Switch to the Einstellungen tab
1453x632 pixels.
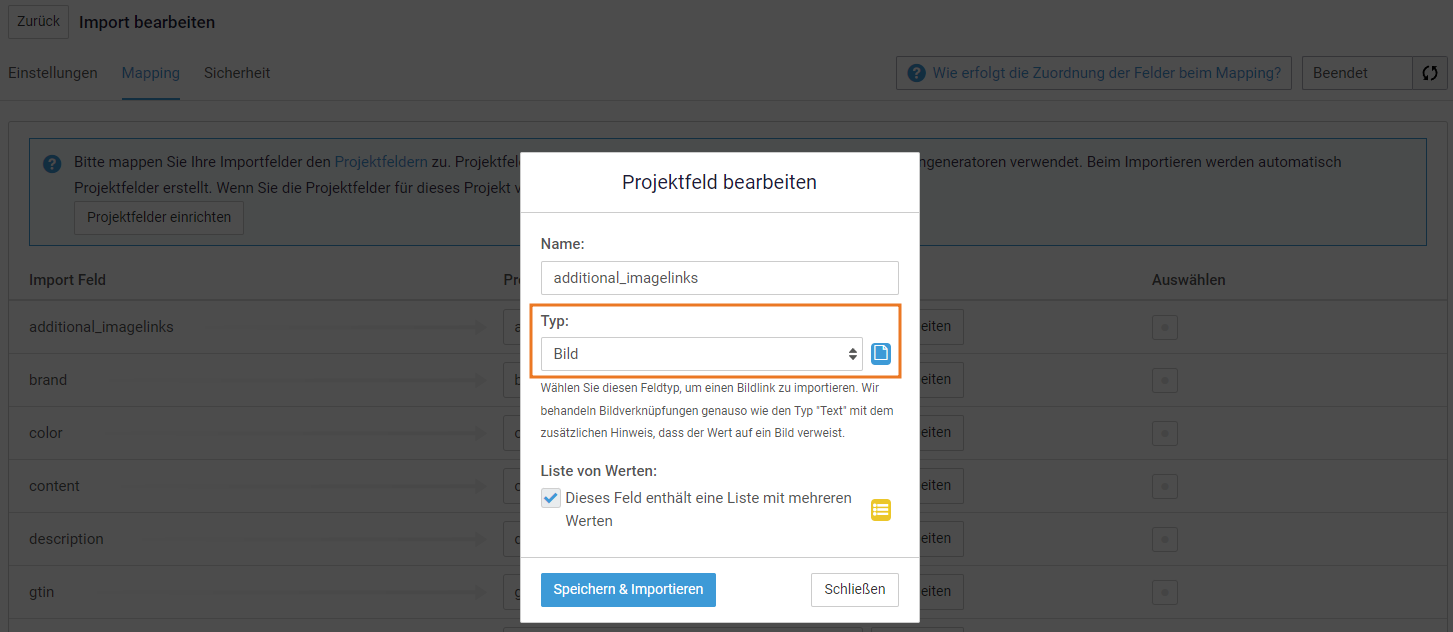click(53, 73)
